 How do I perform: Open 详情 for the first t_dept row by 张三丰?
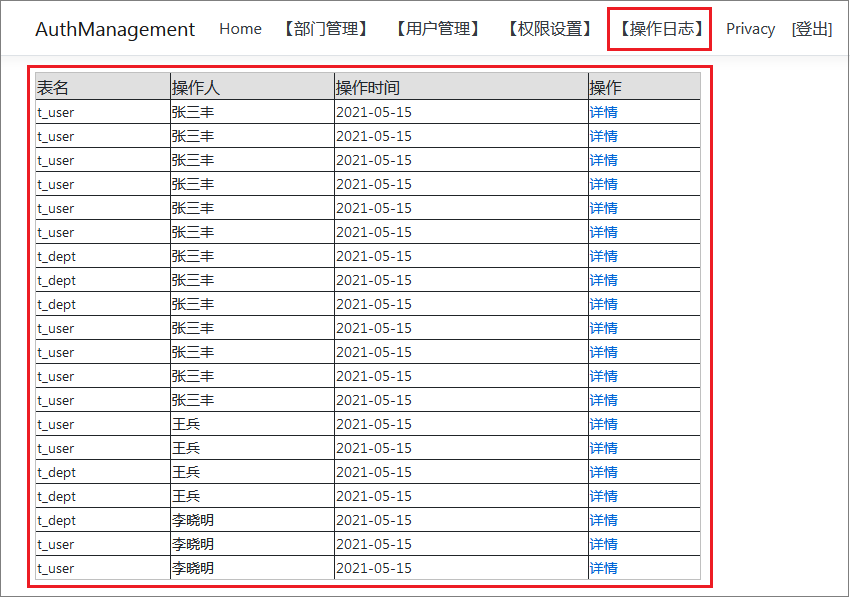(603, 256)
